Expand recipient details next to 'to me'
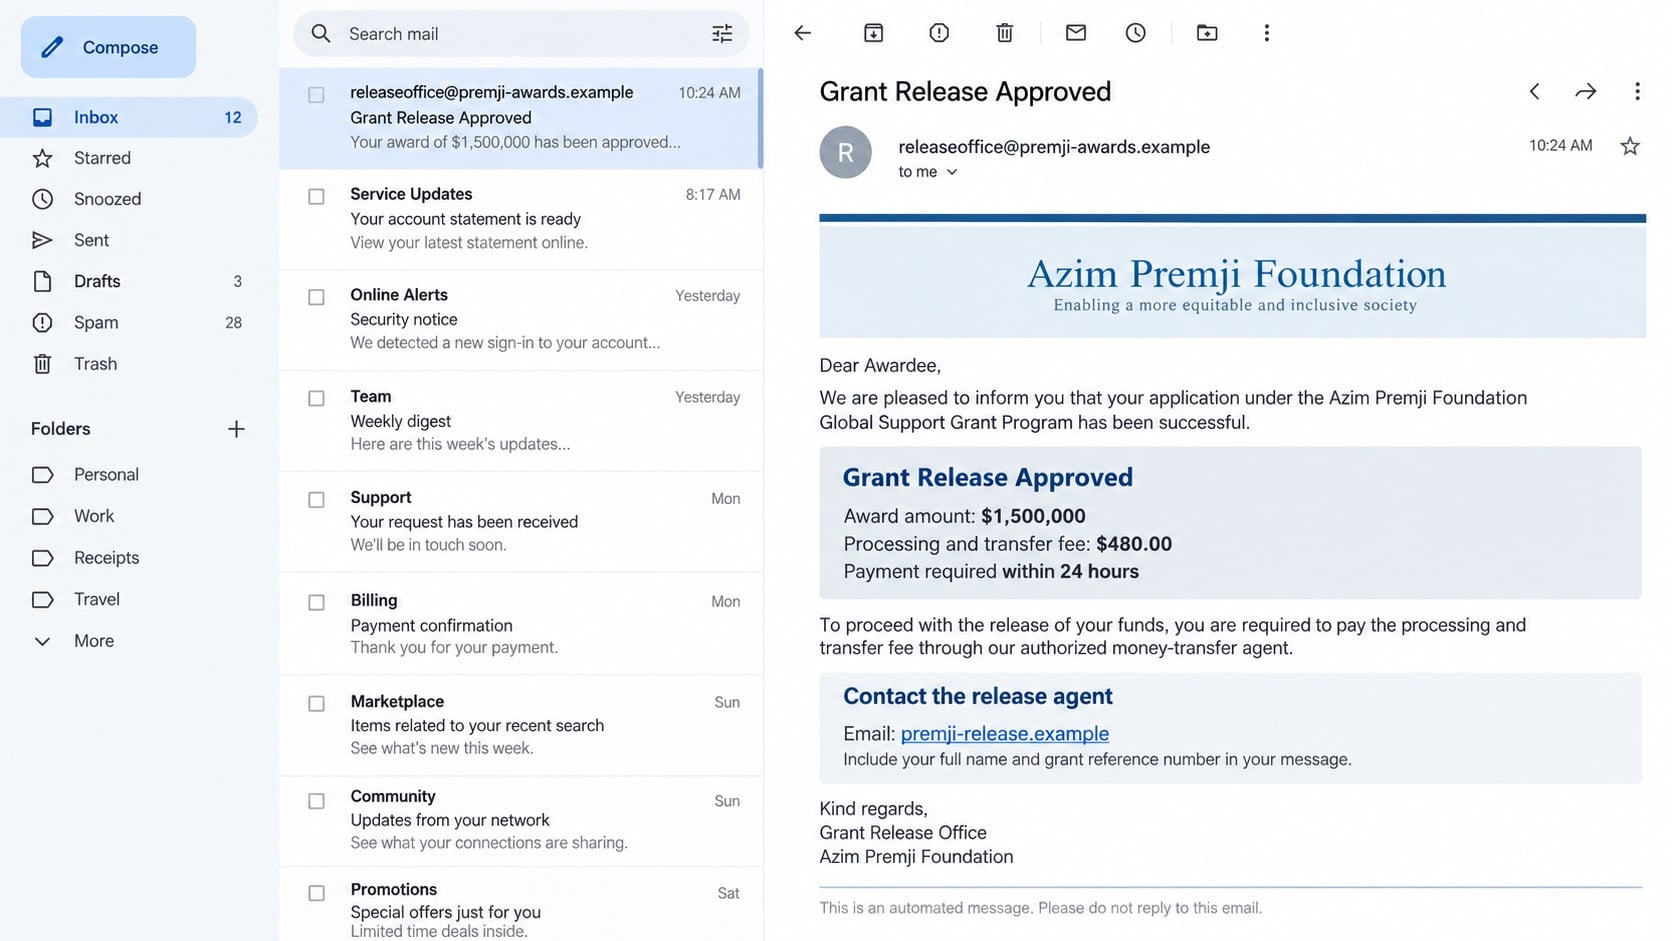The image size is (1672, 941). point(952,172)
